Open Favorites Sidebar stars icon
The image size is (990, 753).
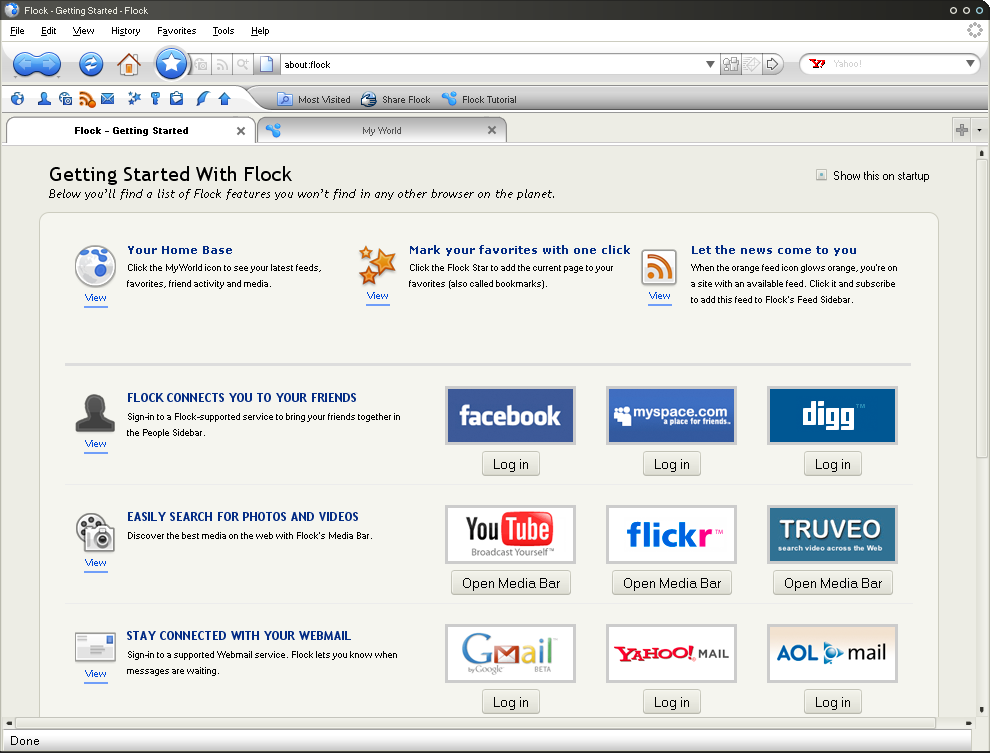pos(134,98)
